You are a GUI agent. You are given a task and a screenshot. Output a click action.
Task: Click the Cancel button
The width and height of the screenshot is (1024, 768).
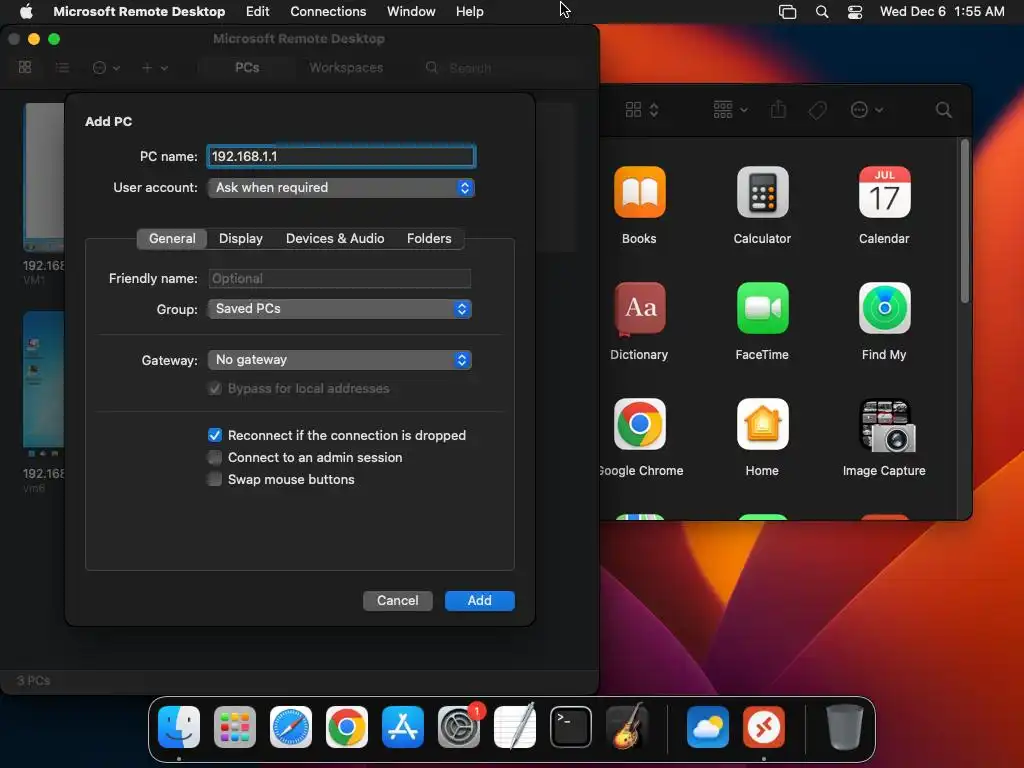tap(398, 601)
